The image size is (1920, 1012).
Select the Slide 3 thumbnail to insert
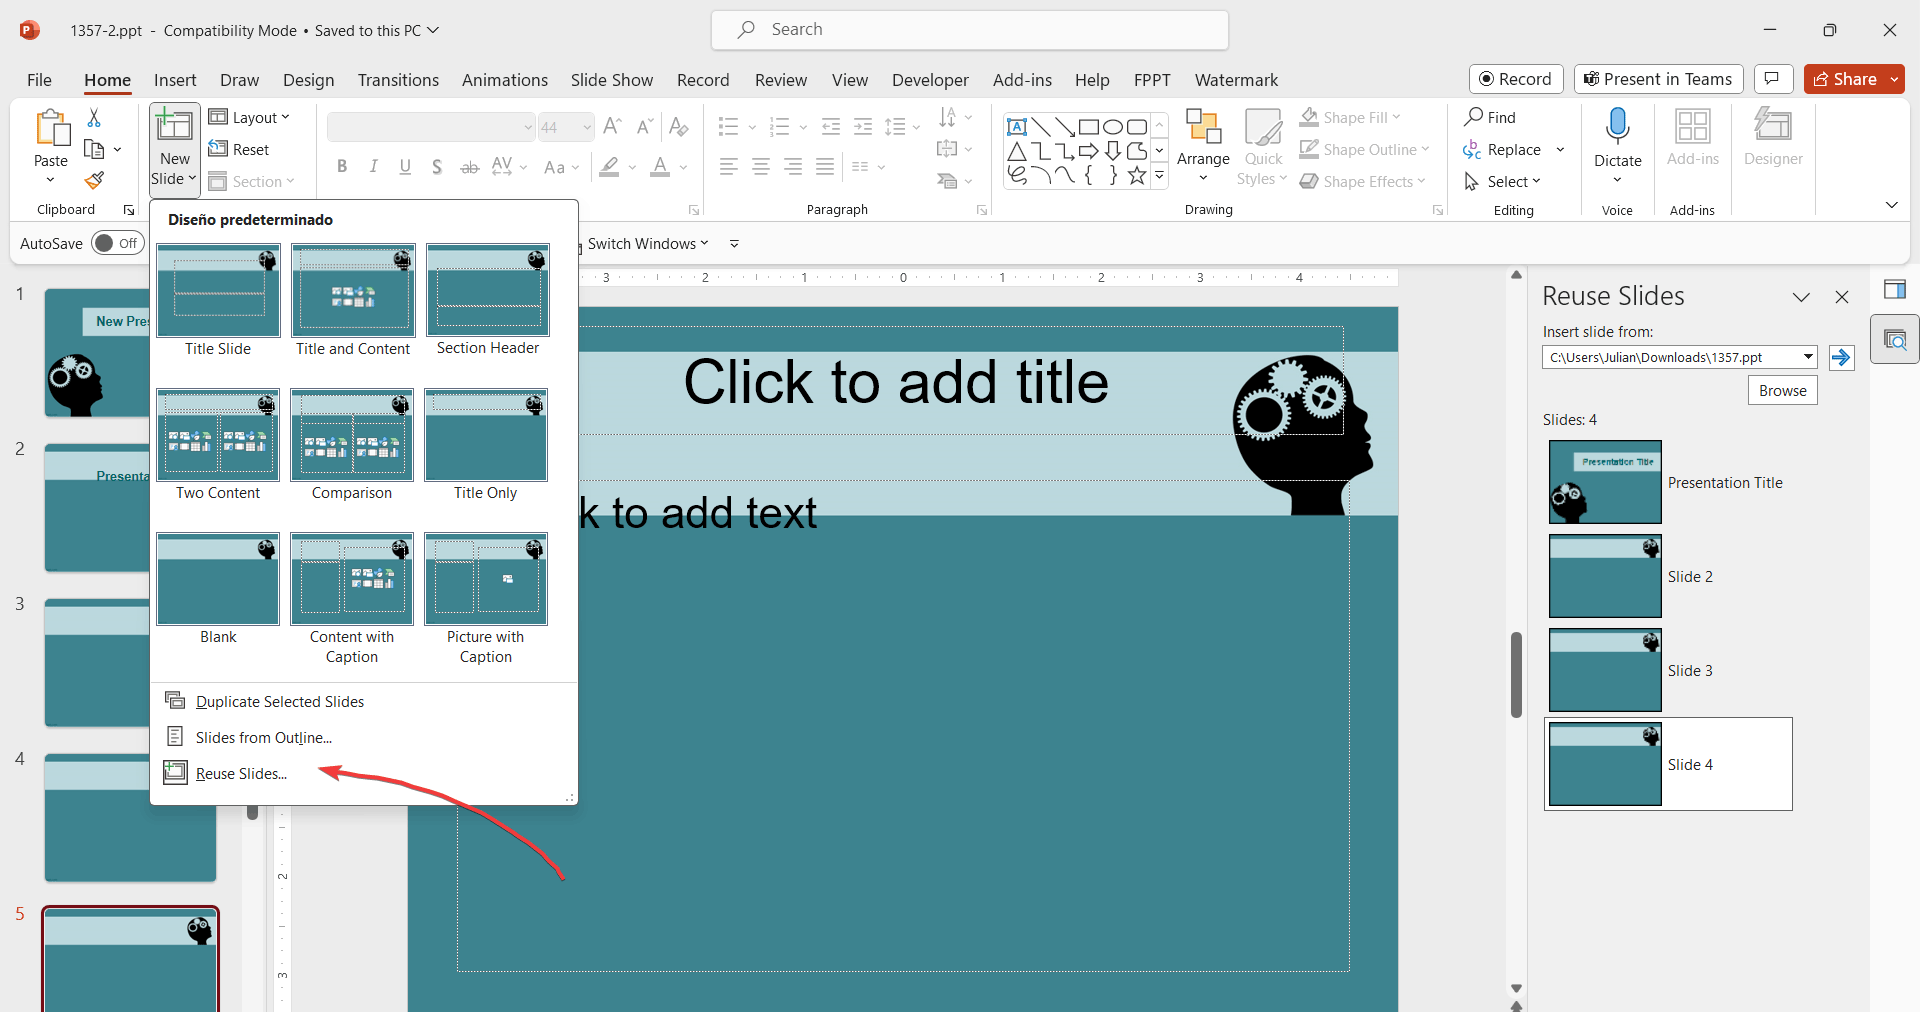pos(1604,670)
